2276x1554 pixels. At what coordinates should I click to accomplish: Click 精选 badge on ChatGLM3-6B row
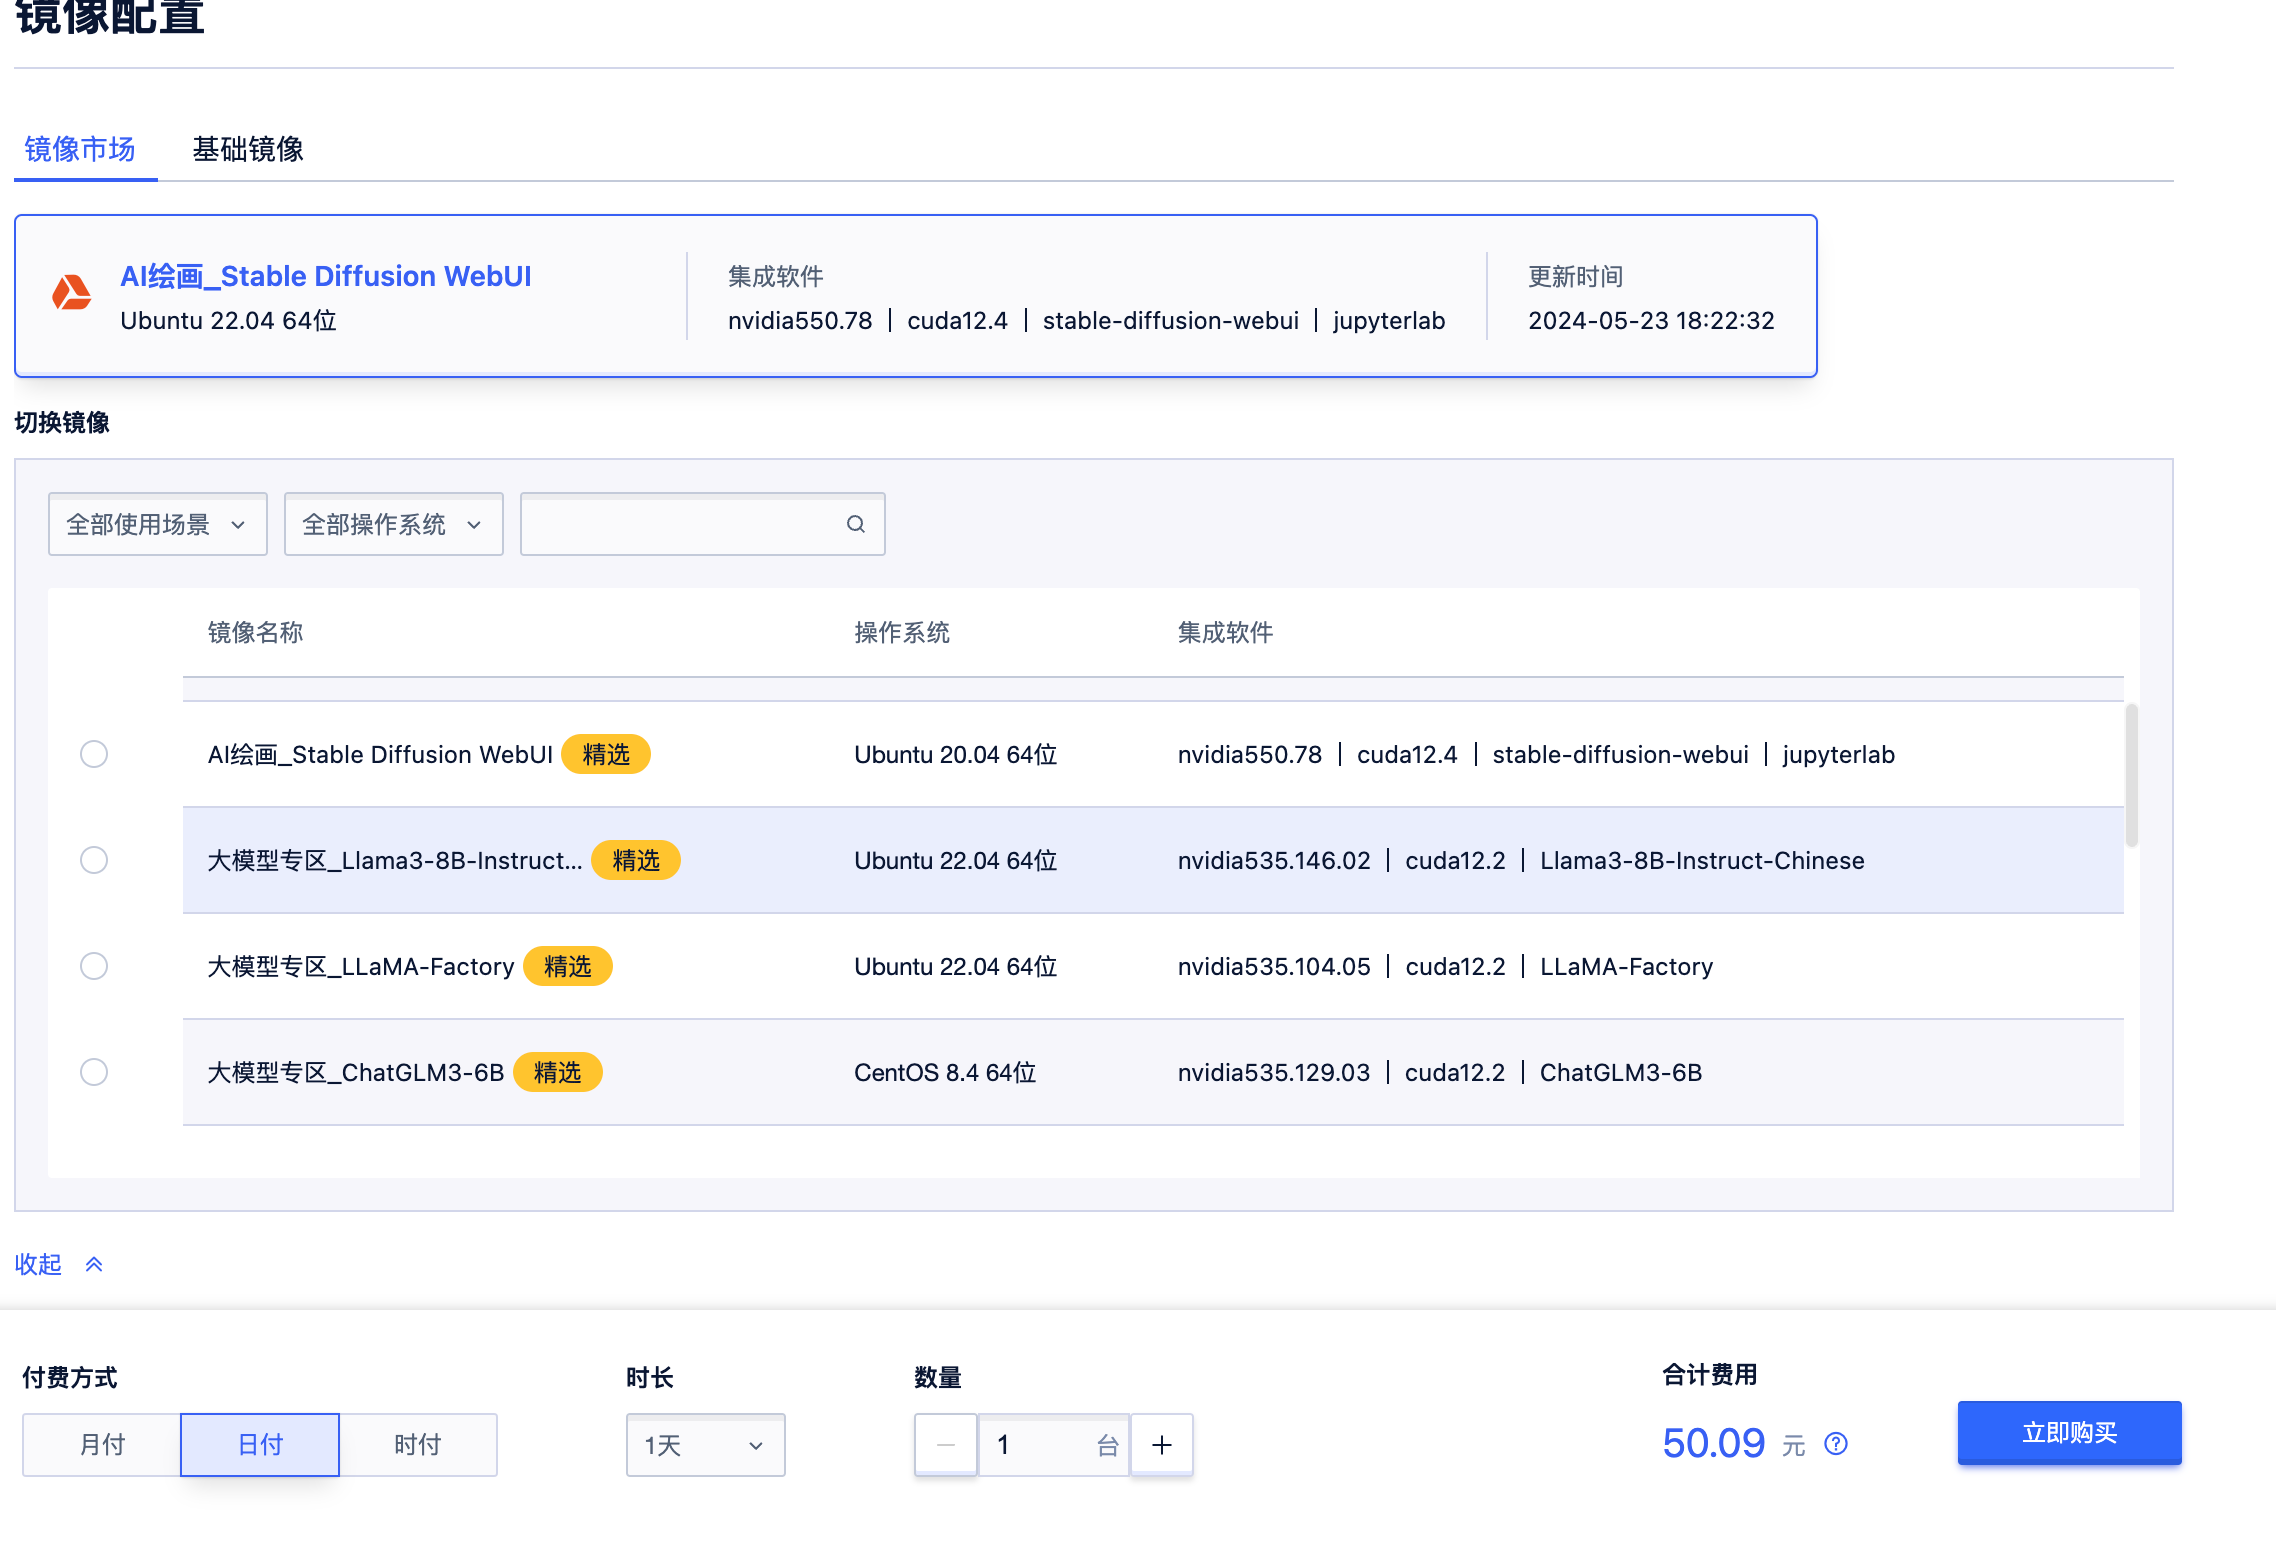[x=557, y=1072]
